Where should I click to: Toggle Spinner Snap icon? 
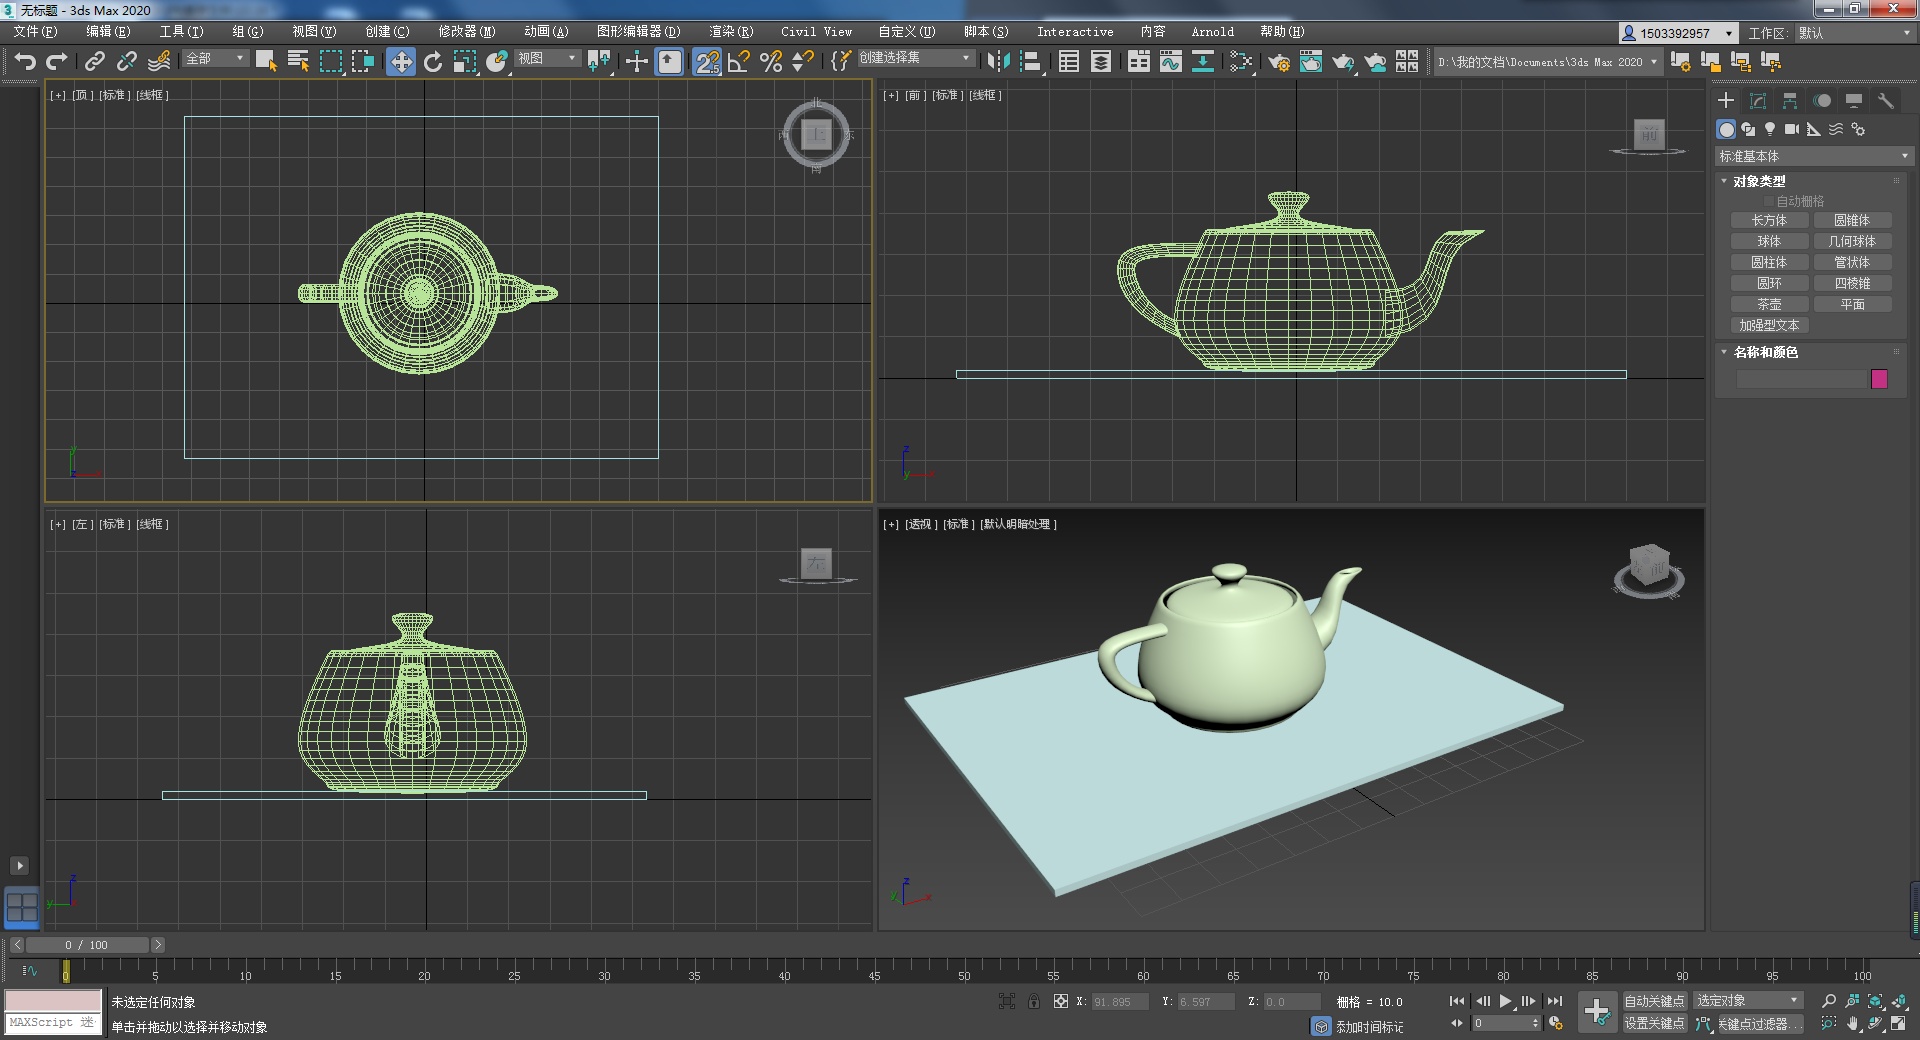[803, 62]
